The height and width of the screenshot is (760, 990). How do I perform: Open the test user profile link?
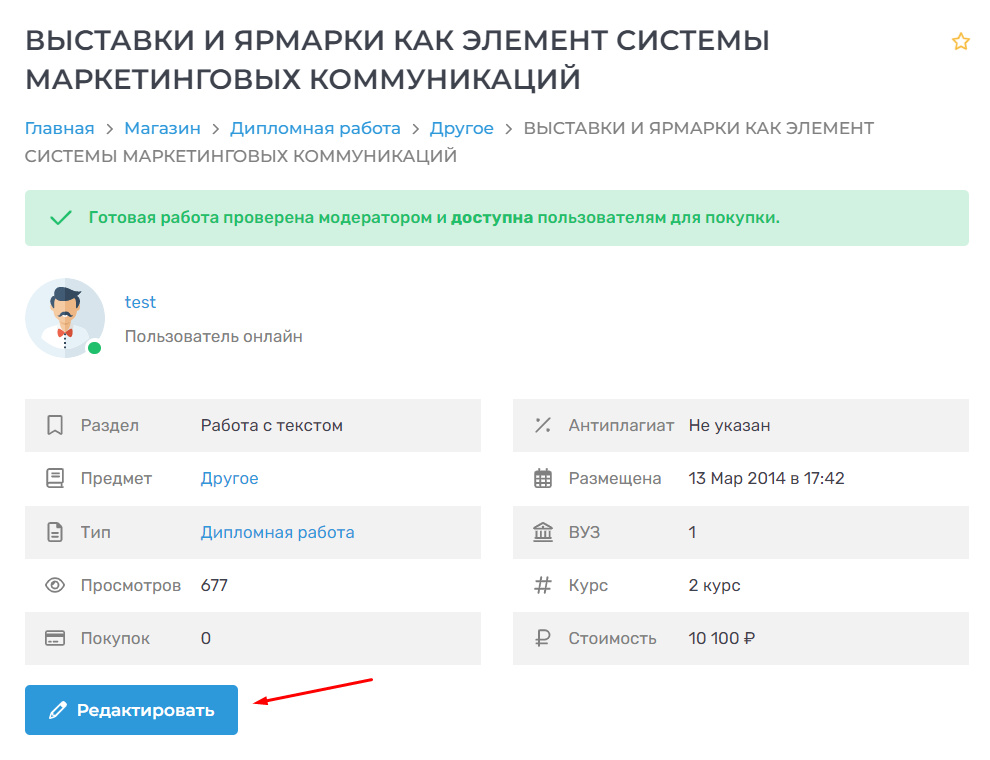click(x=140, y=302)
